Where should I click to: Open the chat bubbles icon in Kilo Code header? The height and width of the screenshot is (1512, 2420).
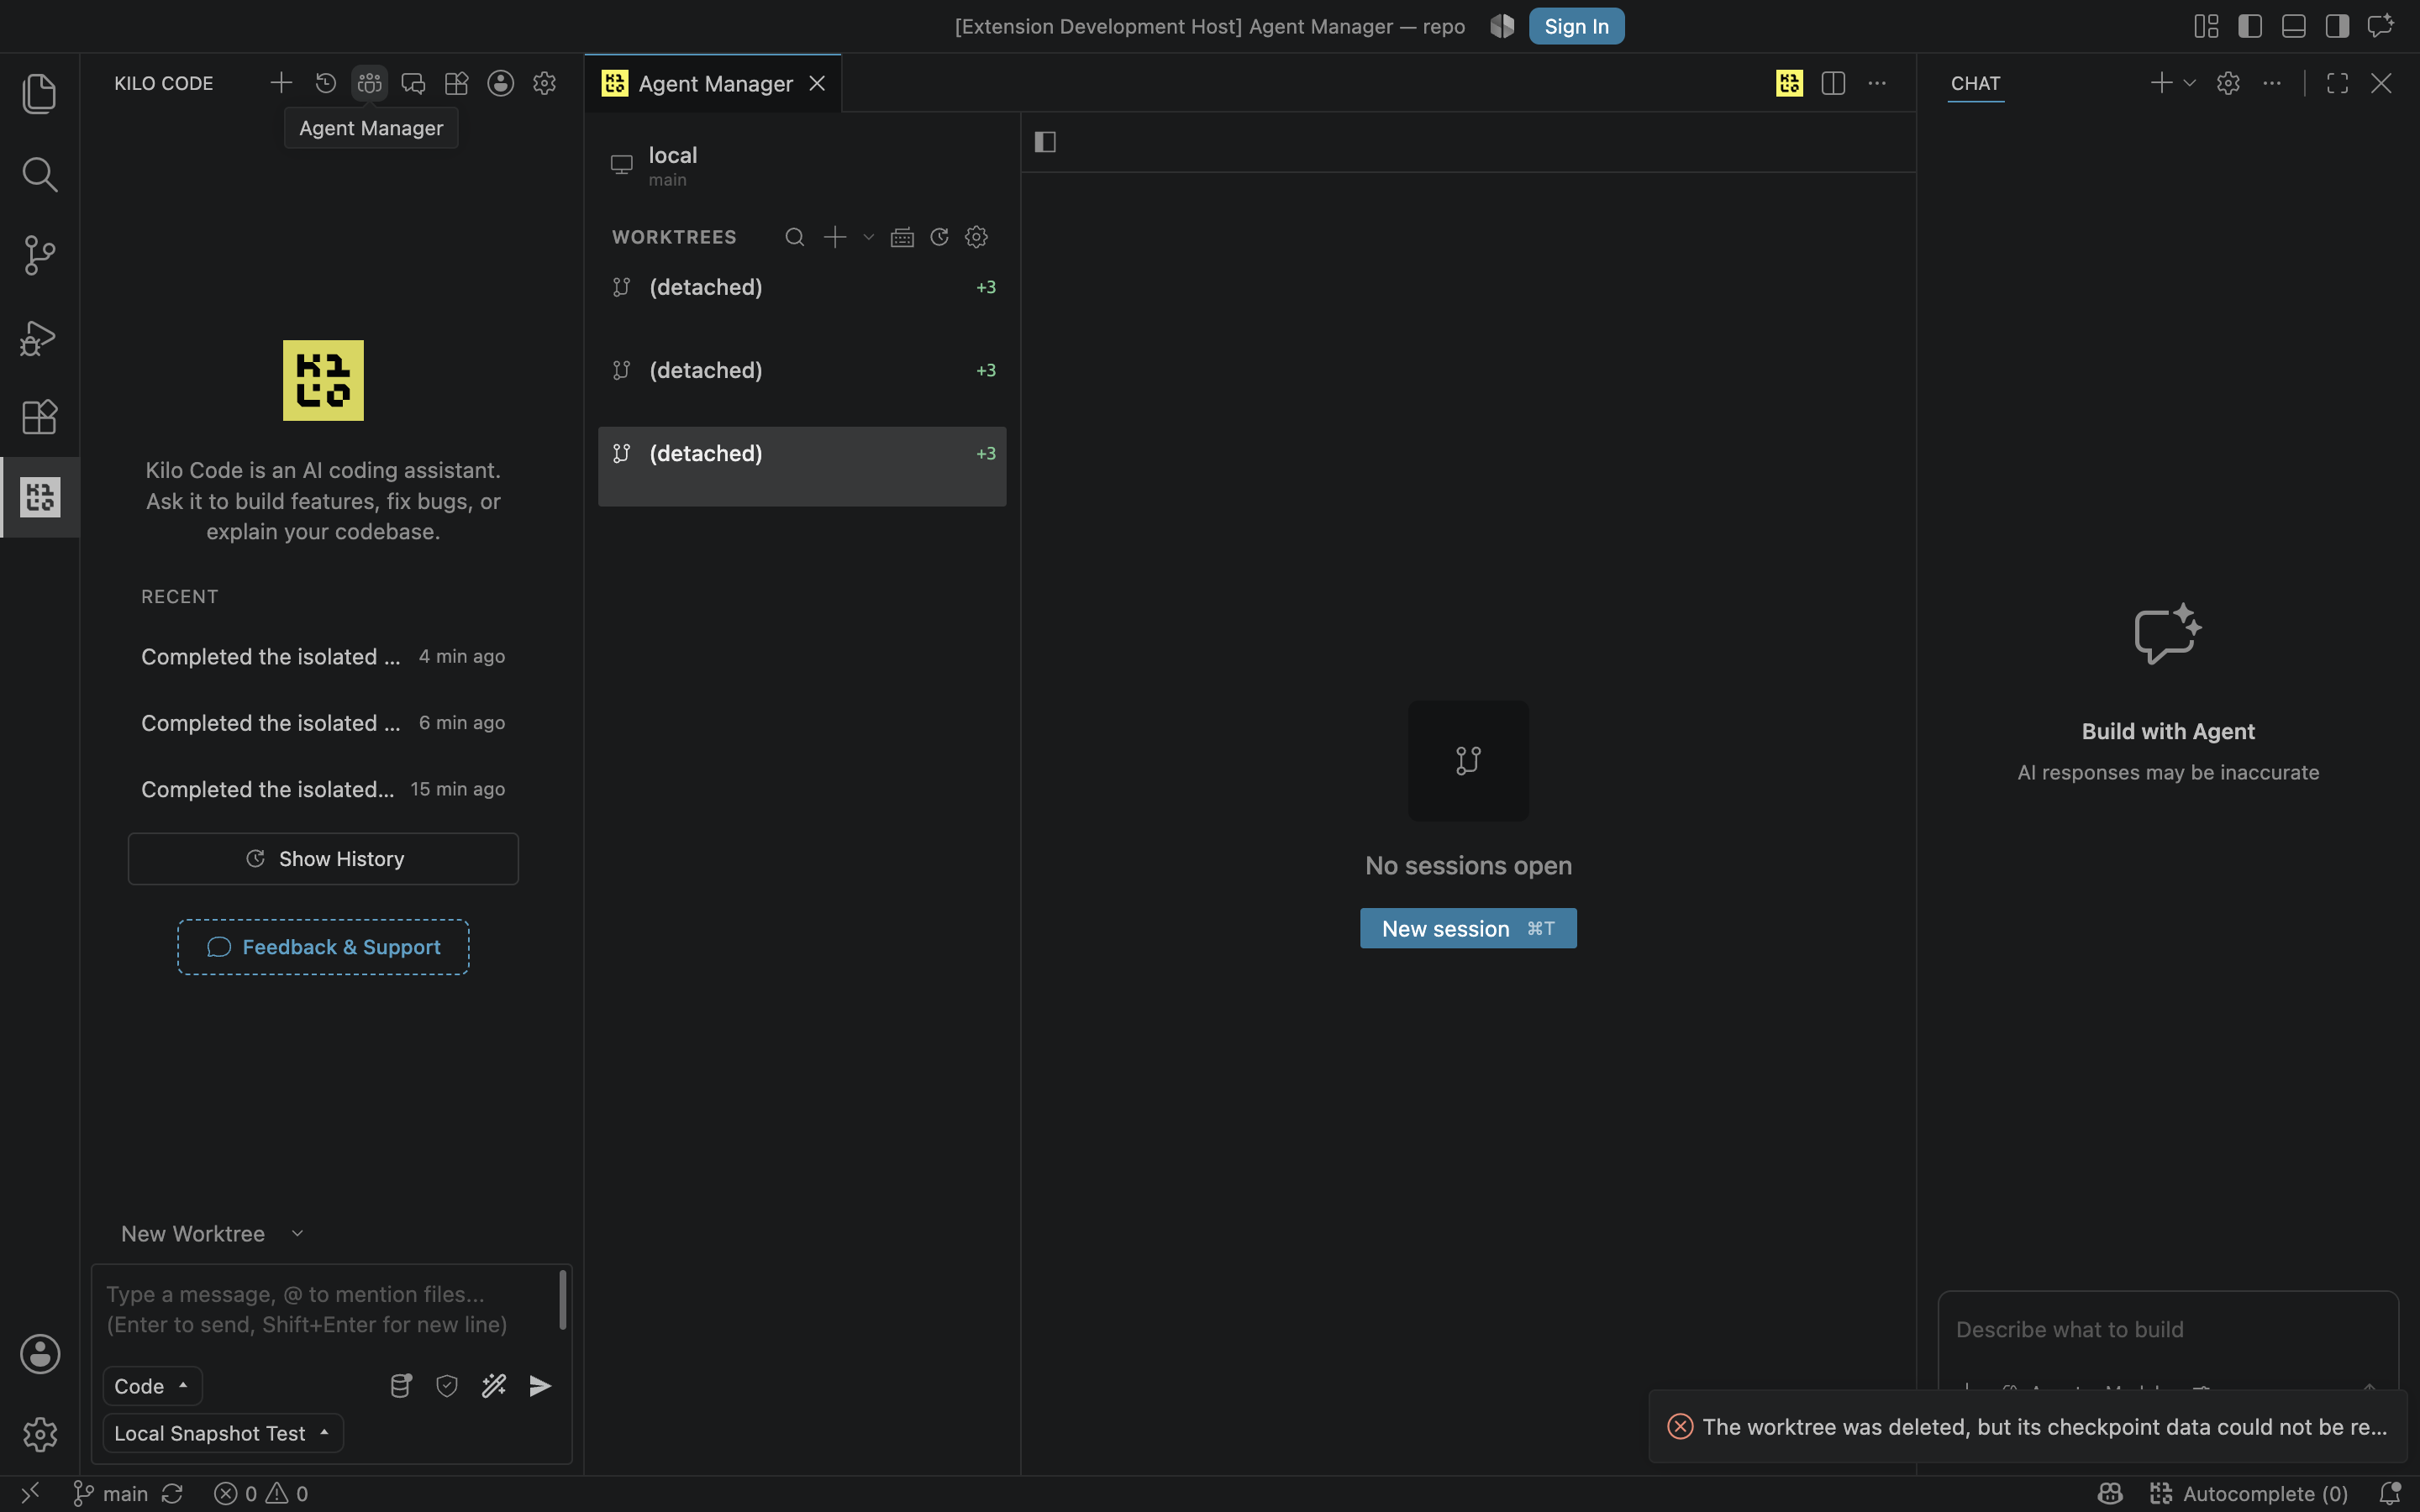pos(413,83)
